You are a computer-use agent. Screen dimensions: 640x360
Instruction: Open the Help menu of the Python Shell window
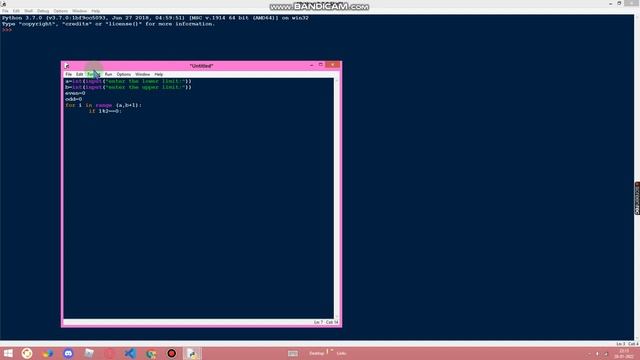(96, 11)
